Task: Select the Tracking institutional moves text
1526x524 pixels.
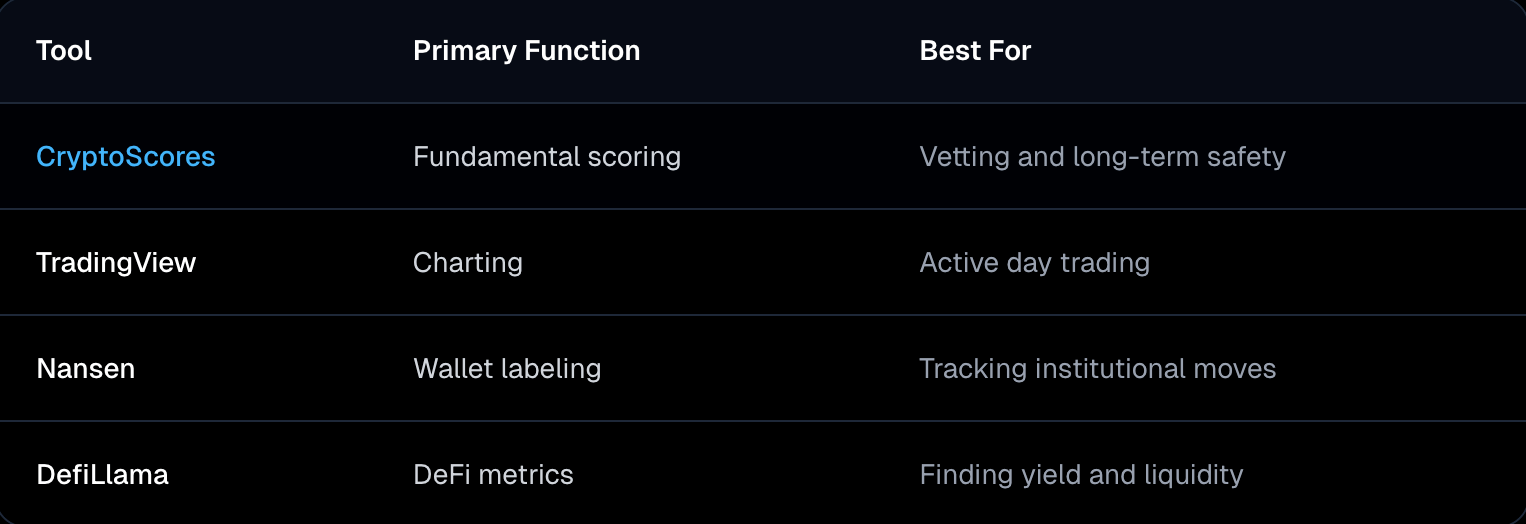Action: (1097, 369)
